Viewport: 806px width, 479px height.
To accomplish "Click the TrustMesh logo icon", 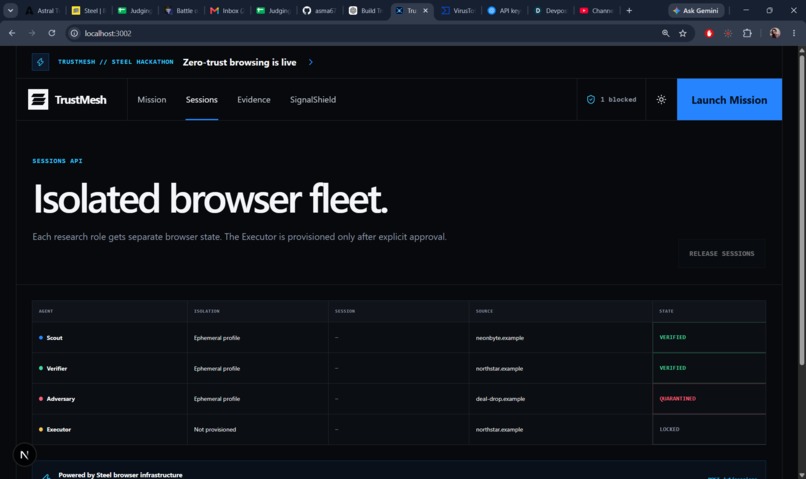I will pyautogui.click(x=38, y=100).
